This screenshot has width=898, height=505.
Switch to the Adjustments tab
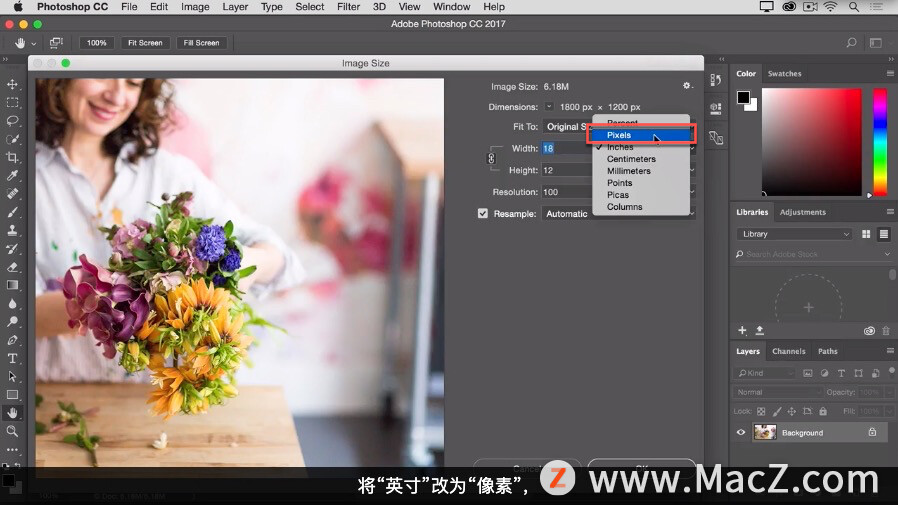click(802, 212)
